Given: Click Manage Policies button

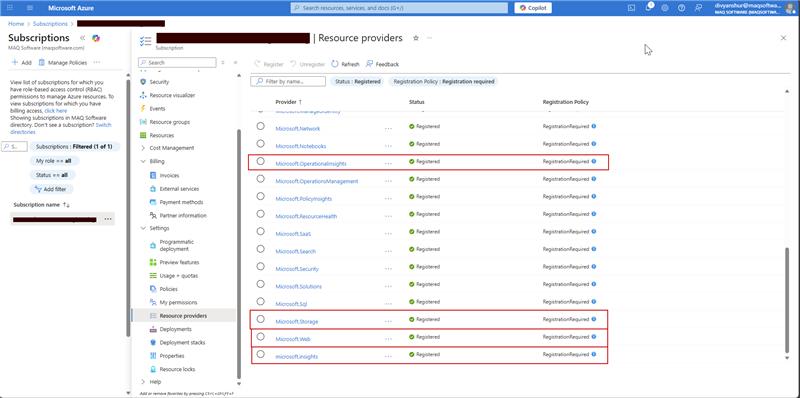Looking at the screenshot, I should [x=63, y=63].
